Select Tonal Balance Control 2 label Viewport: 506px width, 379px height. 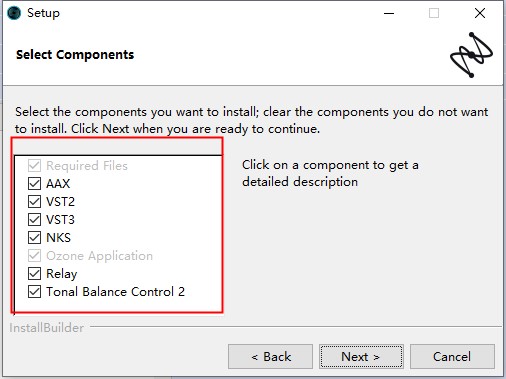(115, 292)
